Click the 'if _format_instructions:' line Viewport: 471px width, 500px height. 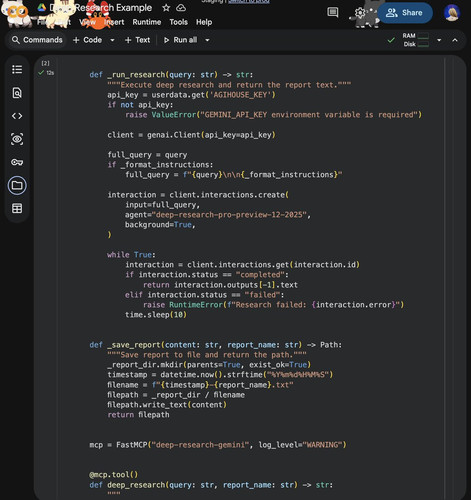click(160, 165)
